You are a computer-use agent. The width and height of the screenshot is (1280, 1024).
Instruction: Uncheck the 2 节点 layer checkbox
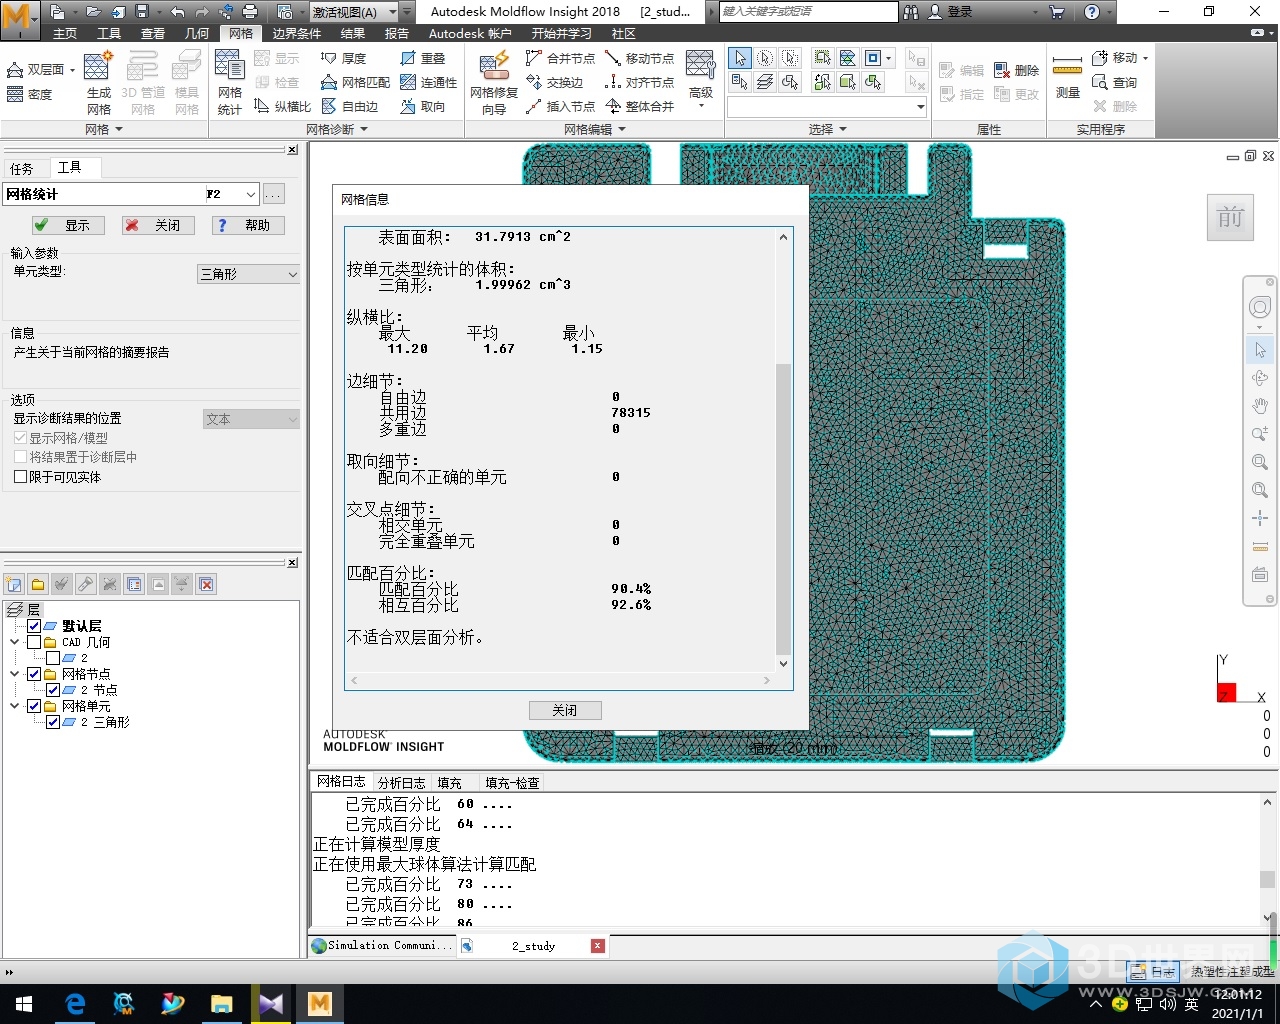[x=53, y=690]
